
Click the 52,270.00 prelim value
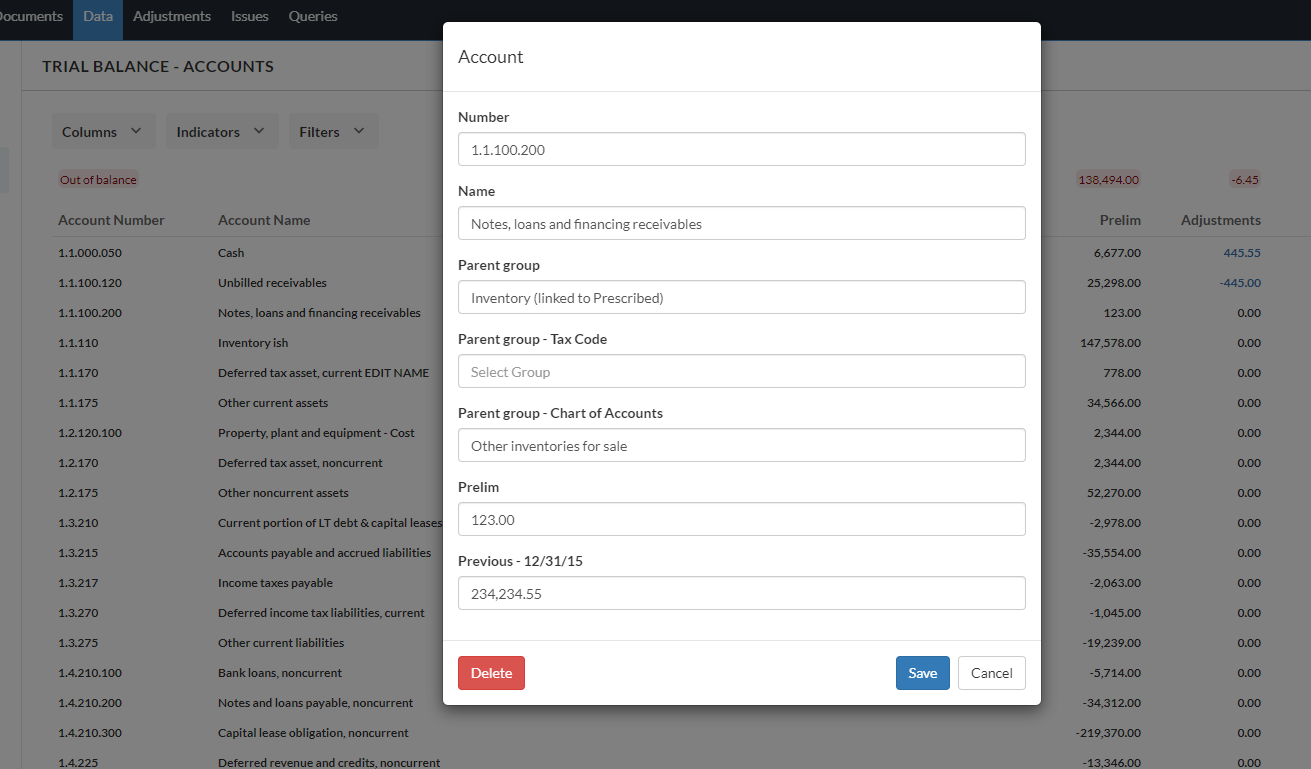1114,493
